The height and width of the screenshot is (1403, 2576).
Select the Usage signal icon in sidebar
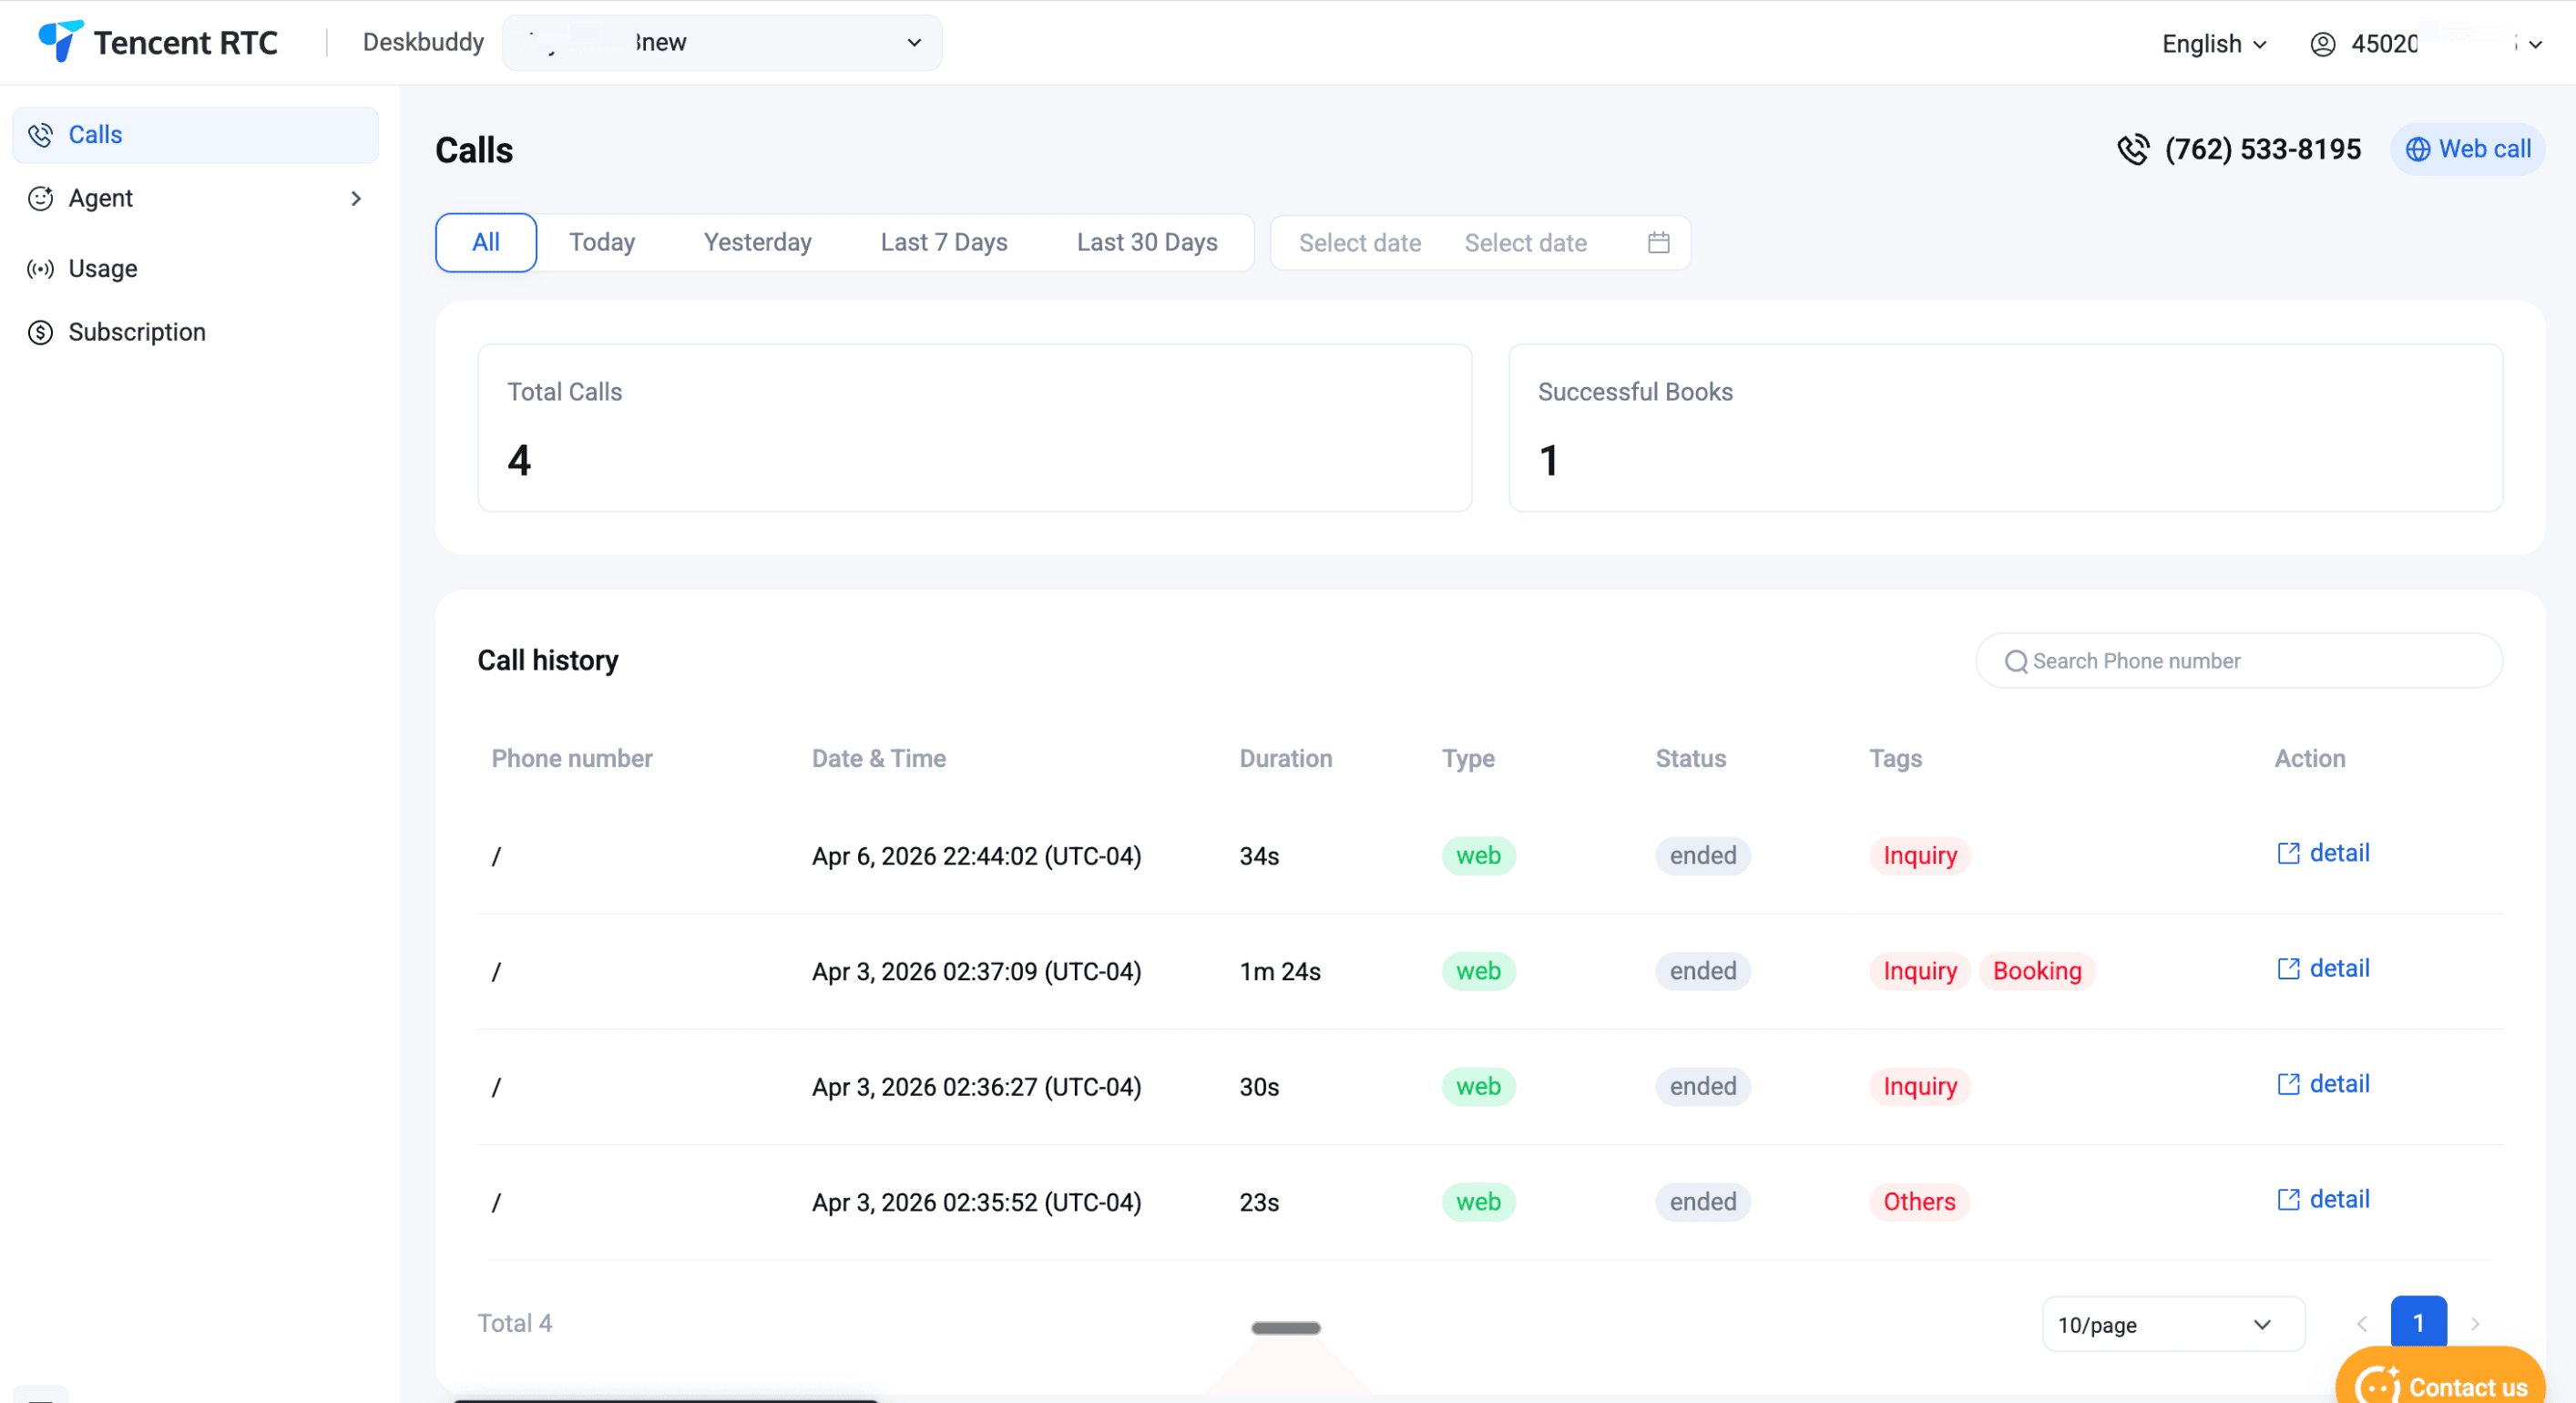point(40,268)
